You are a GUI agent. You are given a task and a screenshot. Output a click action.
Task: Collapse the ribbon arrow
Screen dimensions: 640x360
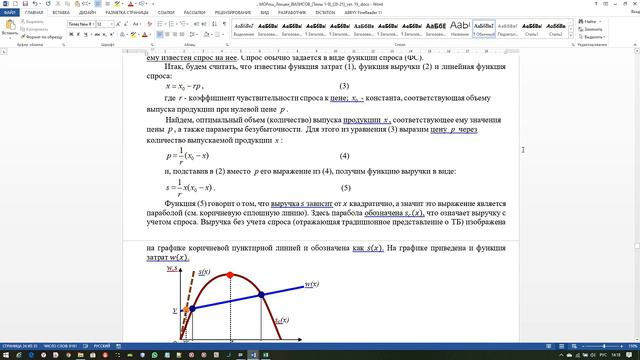point(635,45)
